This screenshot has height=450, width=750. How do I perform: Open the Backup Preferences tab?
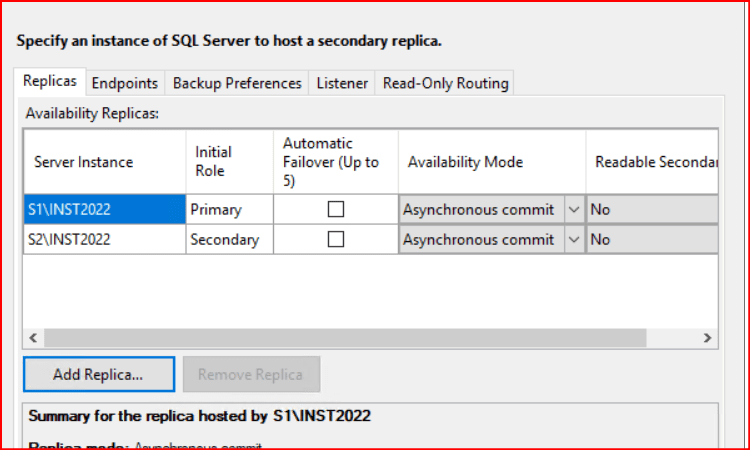[x=237, y=84]
